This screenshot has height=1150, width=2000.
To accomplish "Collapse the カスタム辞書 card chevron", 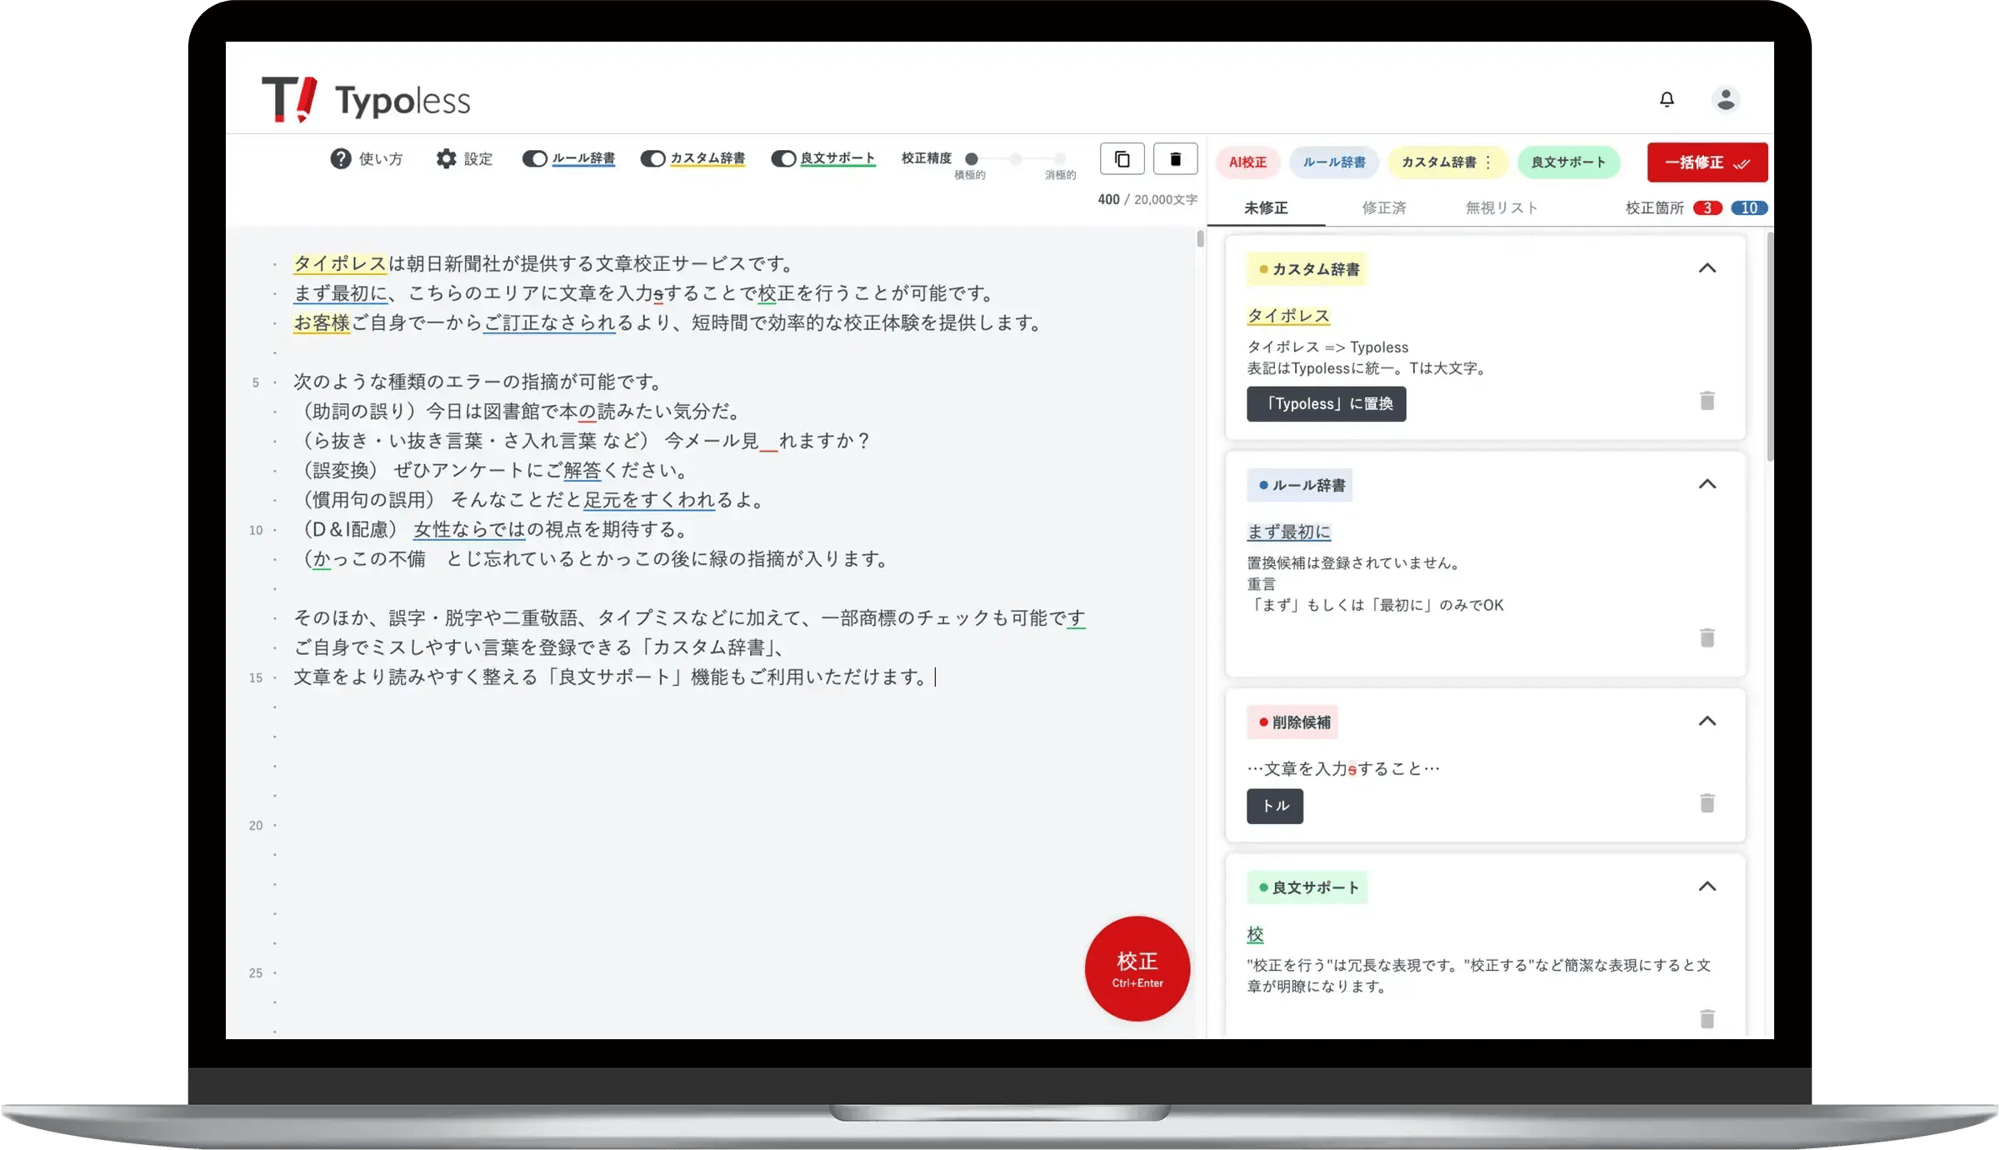I will [1707, 268].
